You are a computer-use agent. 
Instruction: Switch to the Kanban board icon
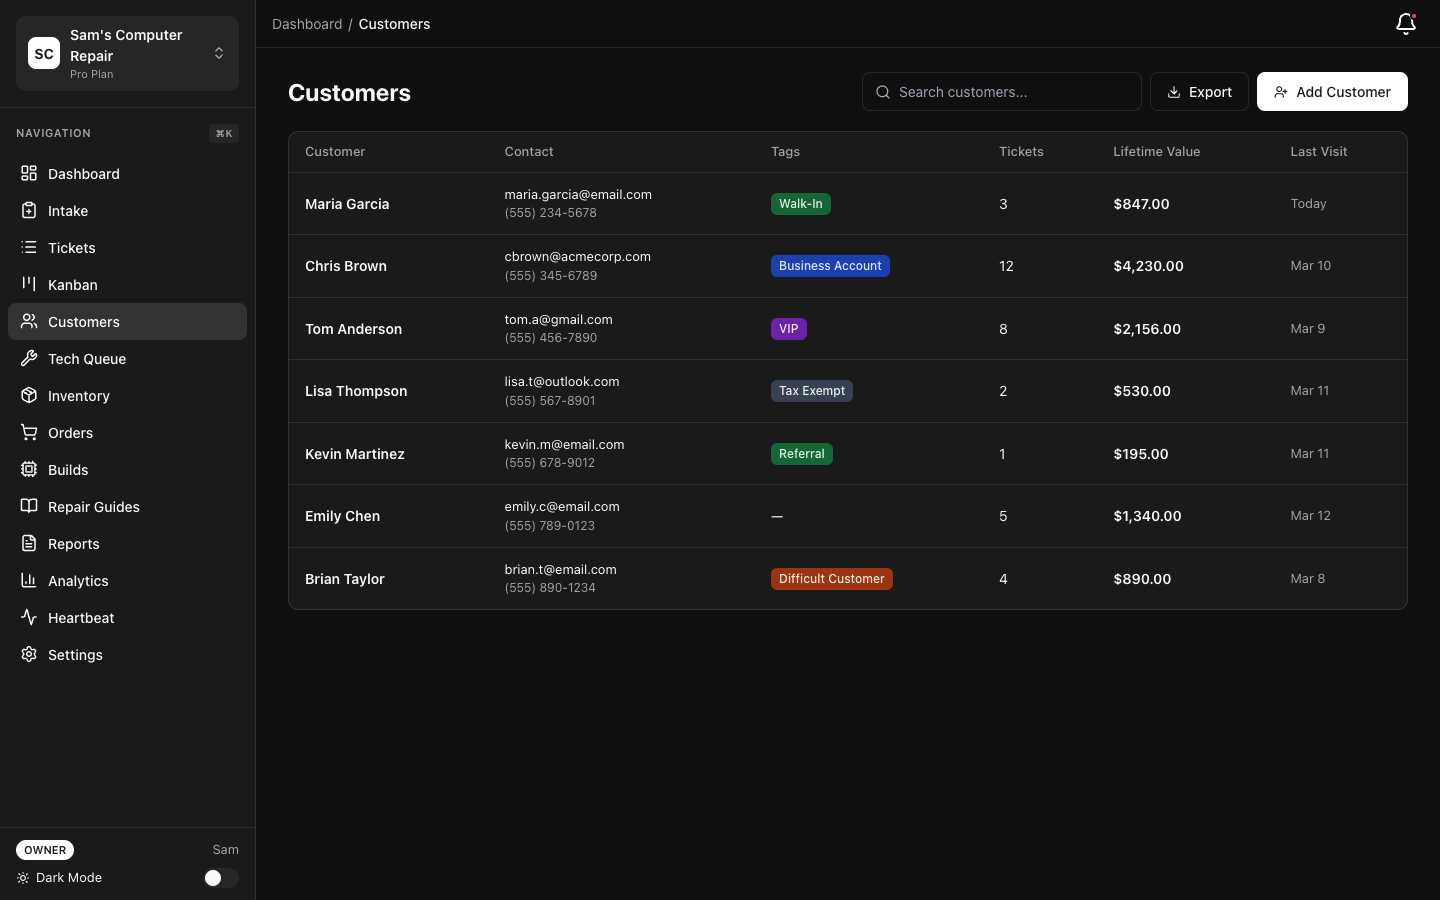(29, 284)
